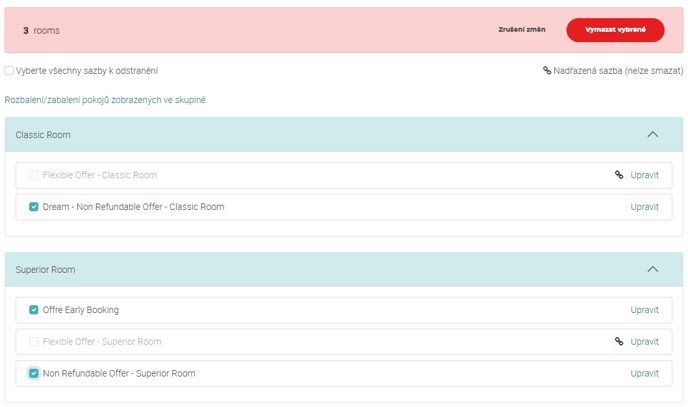The width and height of the screenshot is (688, 407).
Task: Check 'Vyberte všechny sazby k odstranění' checkbox
Action: coord(10,71)
